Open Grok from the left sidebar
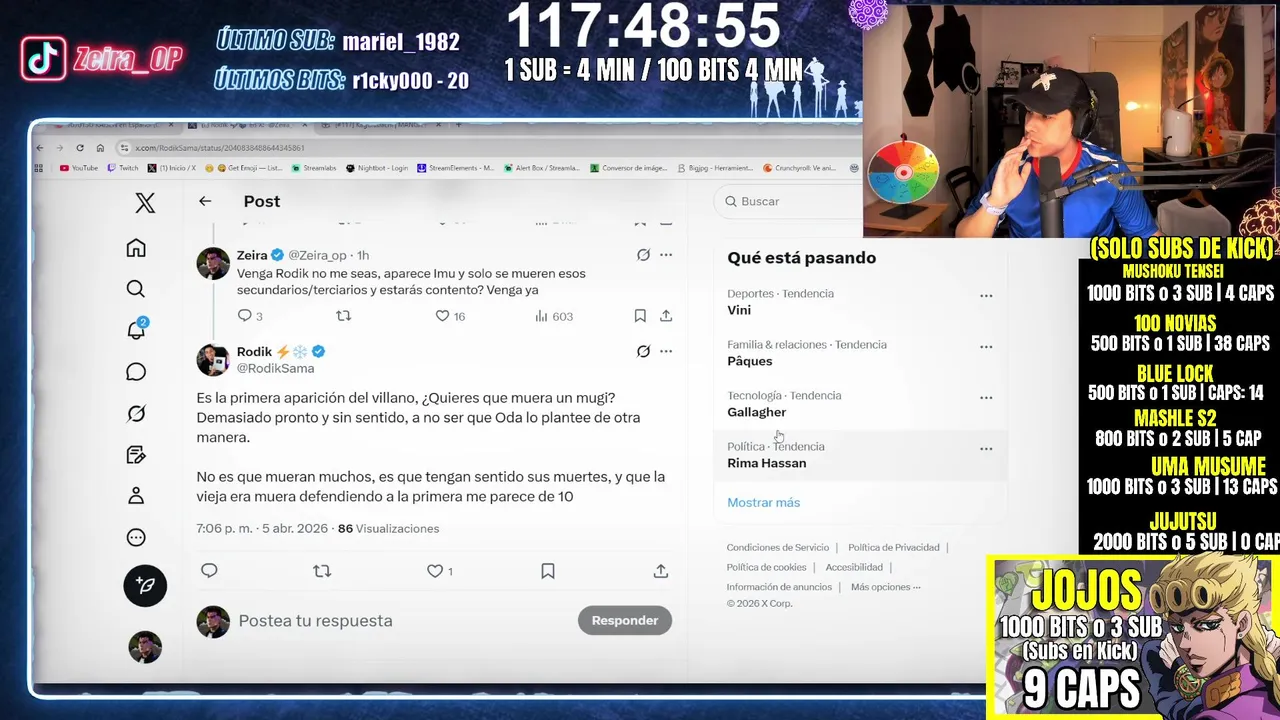1280x720 pixels. click(x=136, y=413)
